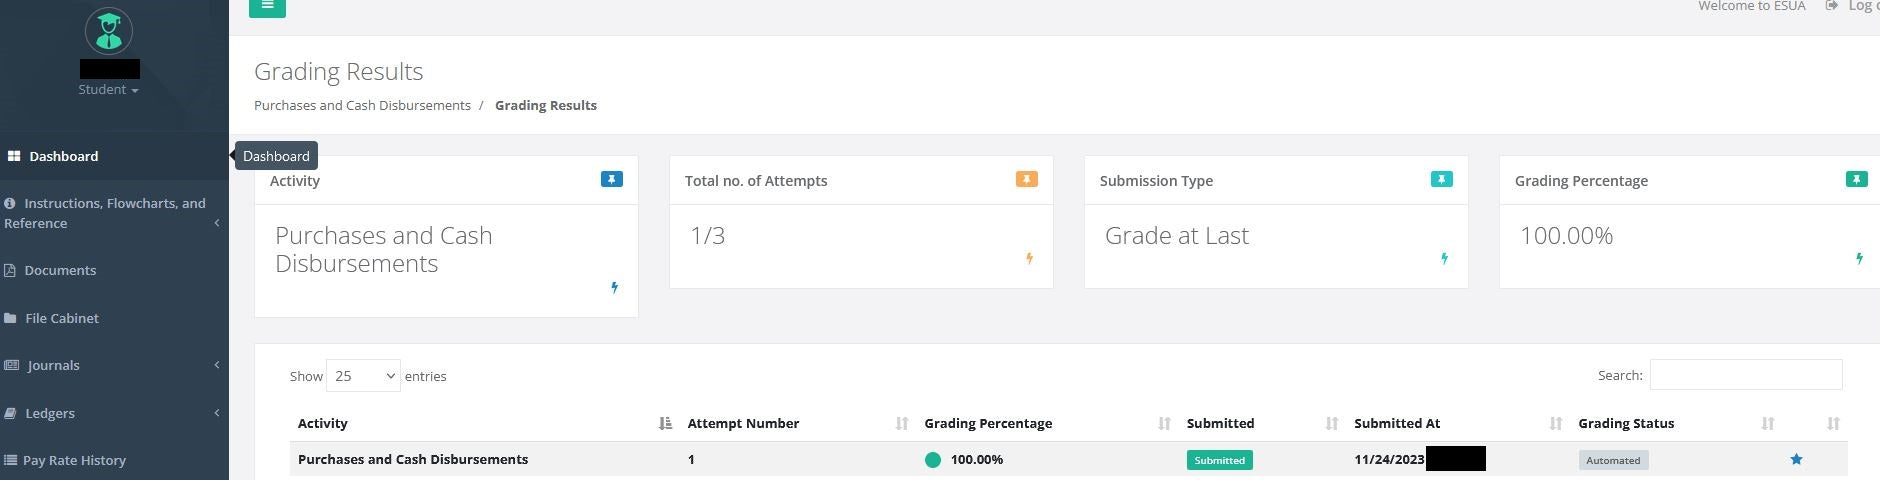Viewport: 1880px width, 480px height.
Task: Open the Show entries count dropdown
Action: point(363,376)
